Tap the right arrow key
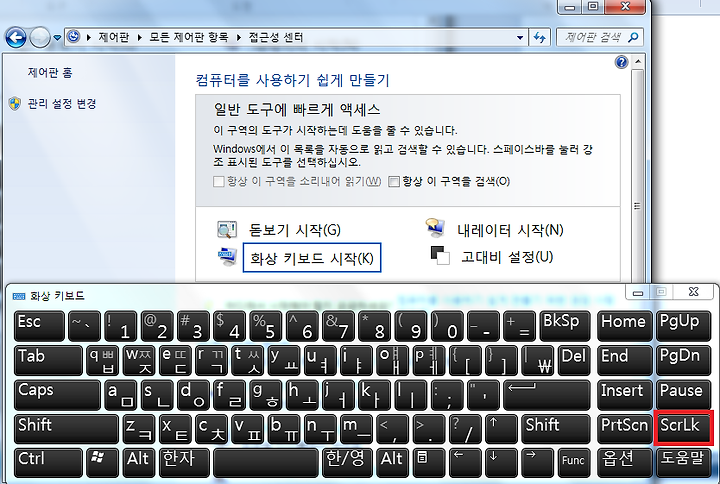The image size is (720, 484). [x=538, y=463]
